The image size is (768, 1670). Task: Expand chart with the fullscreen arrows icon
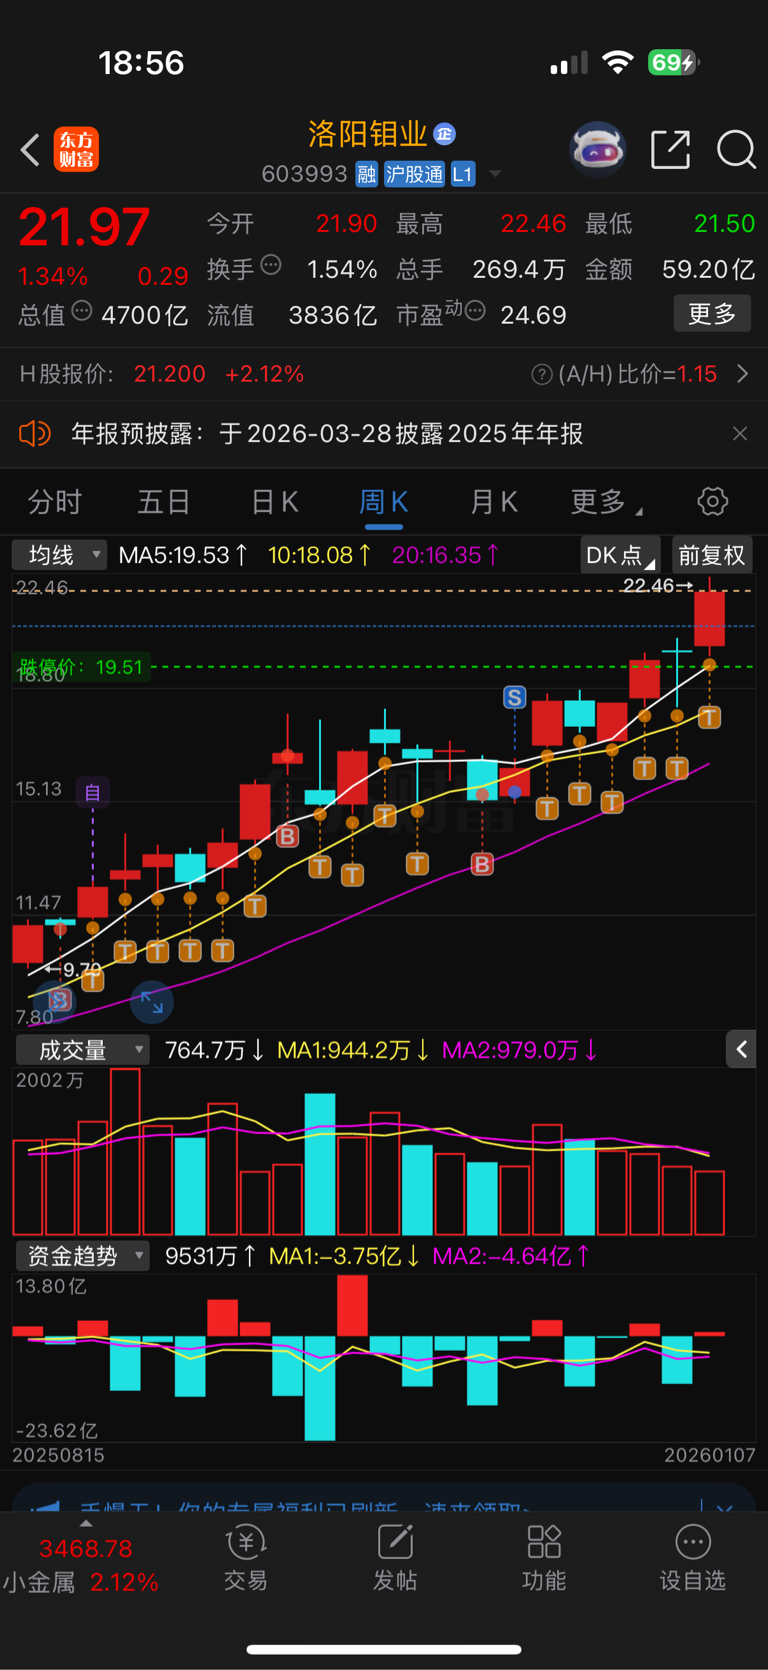click(x=152, y=1002)
